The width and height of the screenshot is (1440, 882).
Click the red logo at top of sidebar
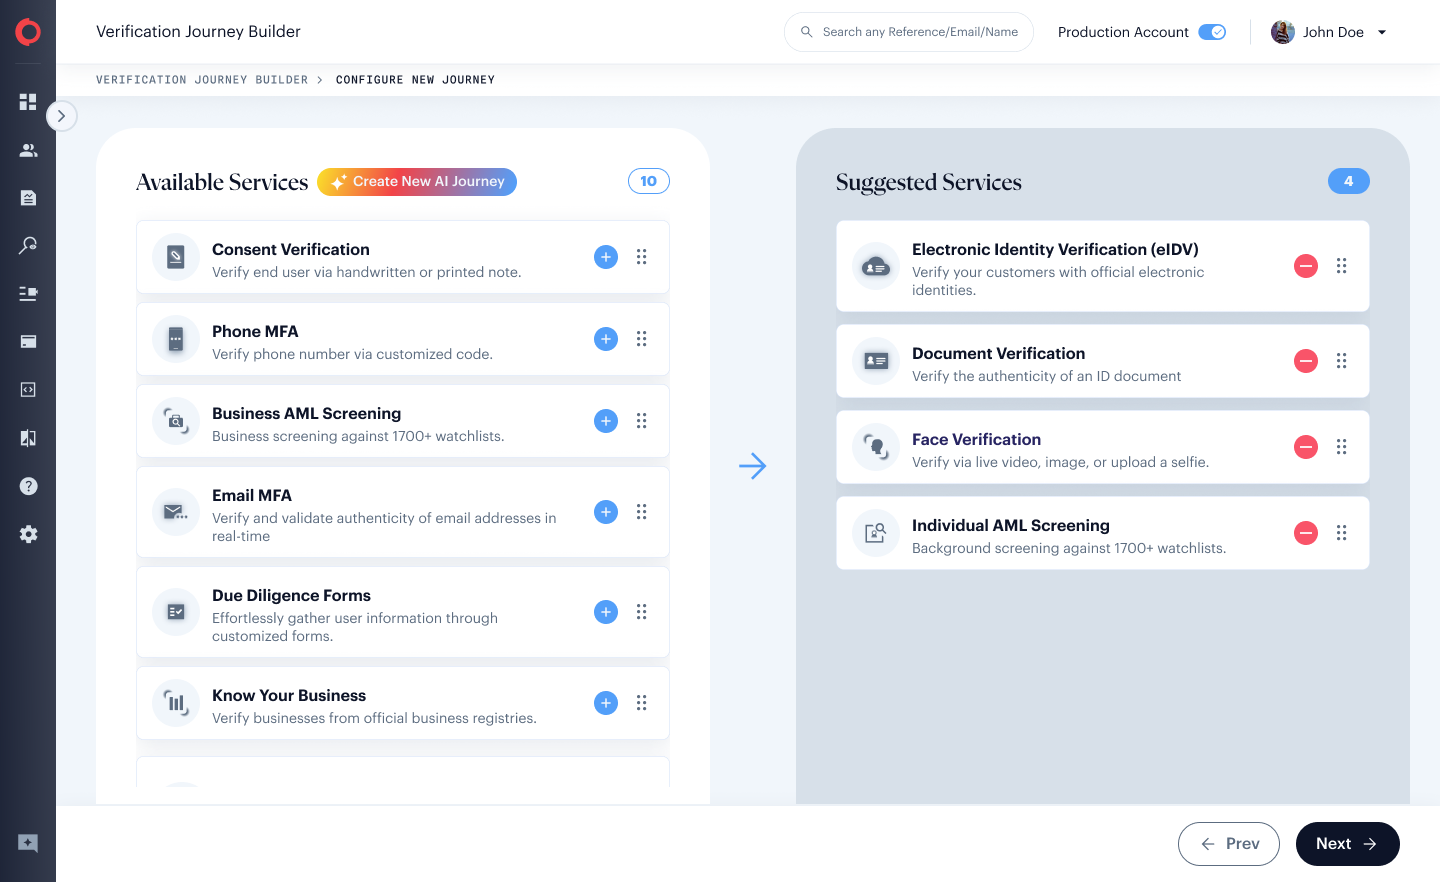point(28,32)
